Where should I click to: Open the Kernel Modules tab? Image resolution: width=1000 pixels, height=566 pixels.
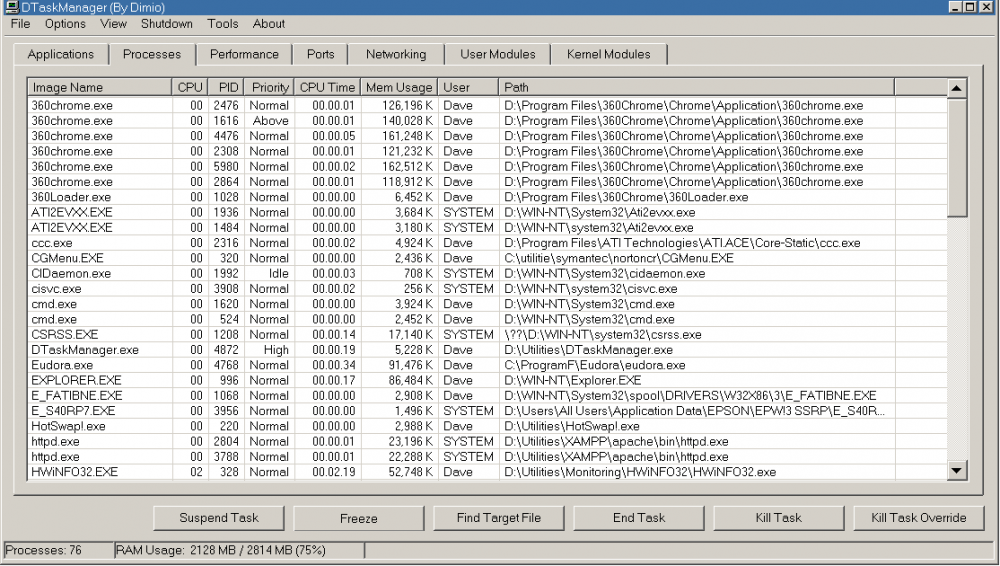[x=608, y=54]
